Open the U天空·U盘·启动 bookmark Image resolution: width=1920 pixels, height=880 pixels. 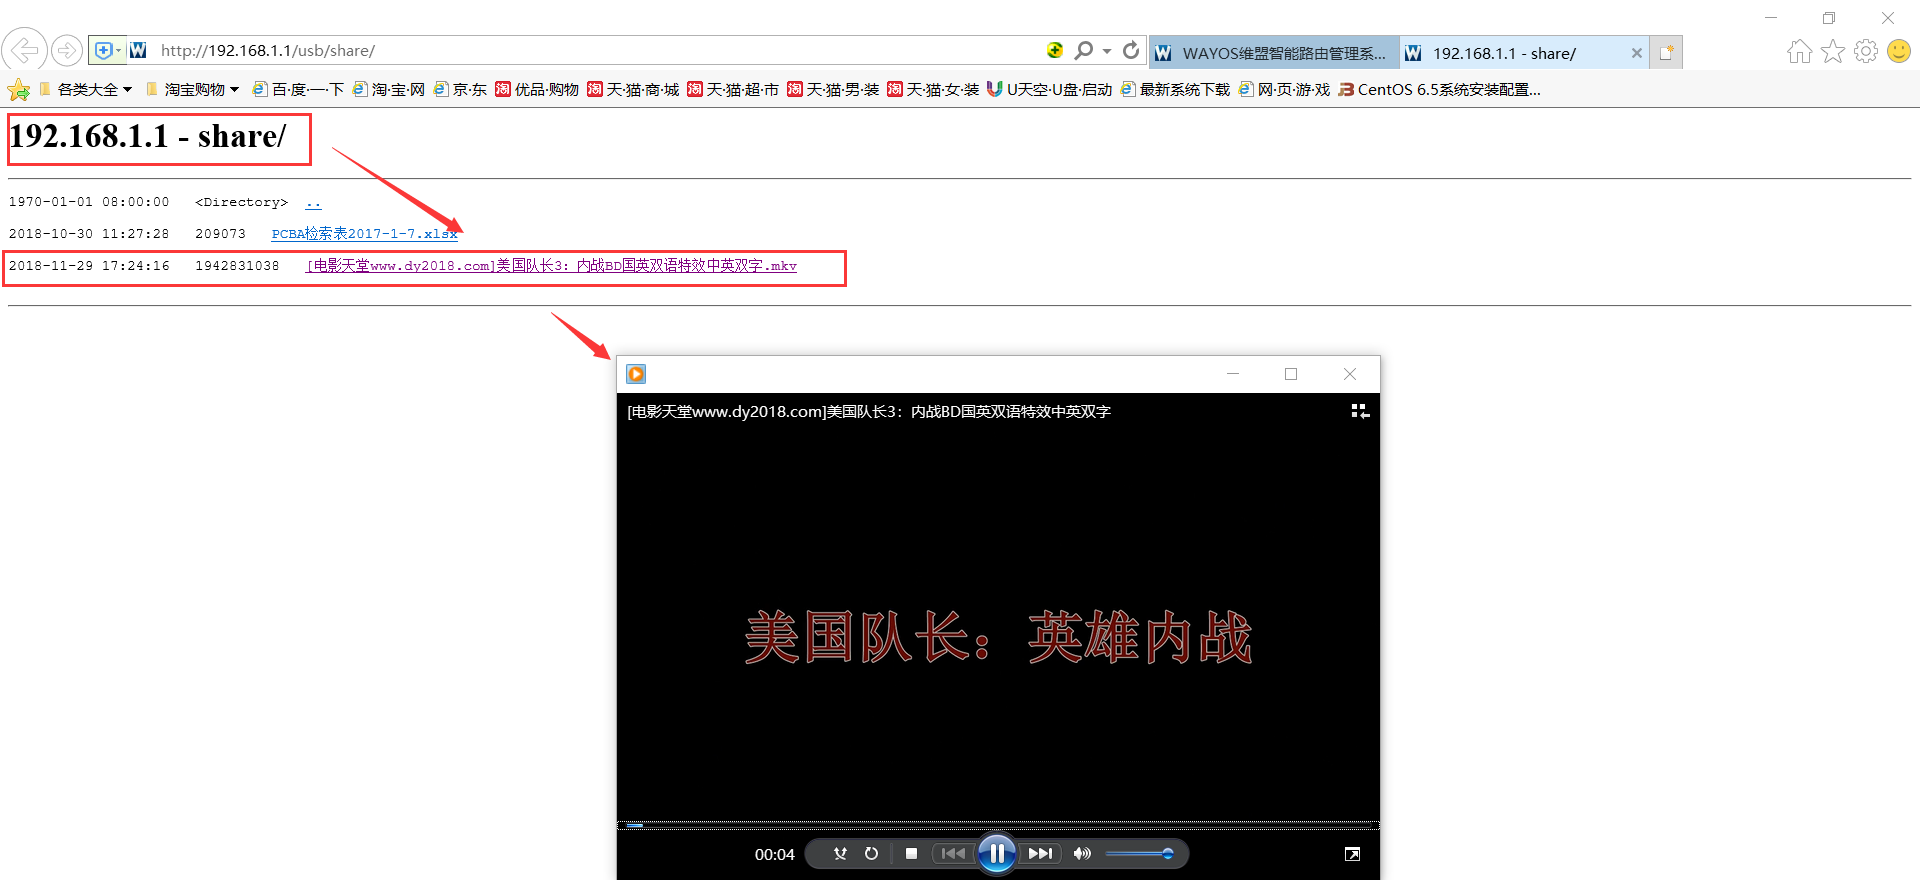click(1050, 90)
